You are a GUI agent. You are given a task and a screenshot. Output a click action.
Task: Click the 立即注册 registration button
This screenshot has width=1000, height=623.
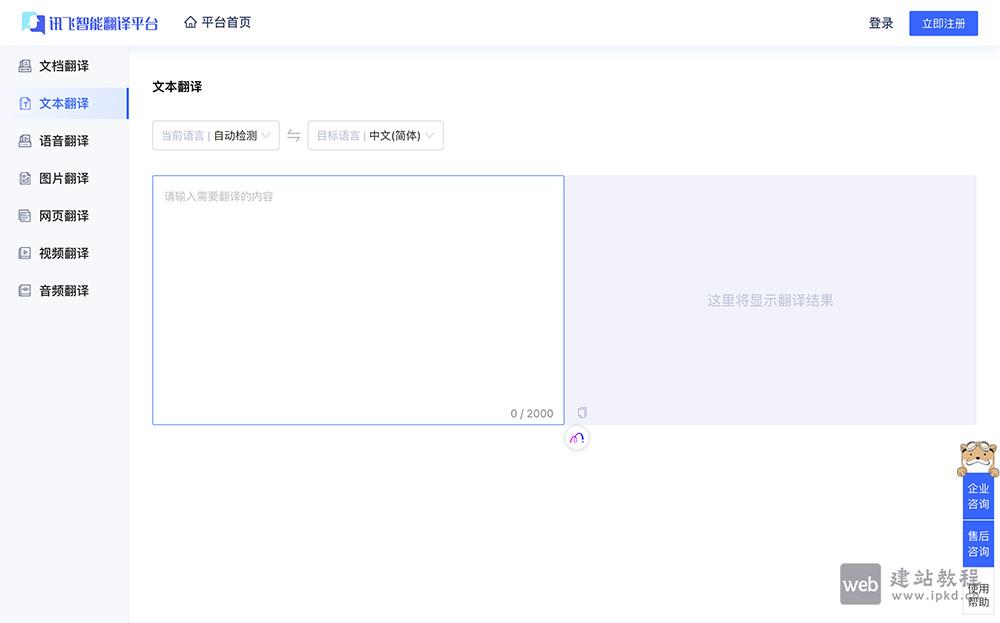[x=943, y=22]
